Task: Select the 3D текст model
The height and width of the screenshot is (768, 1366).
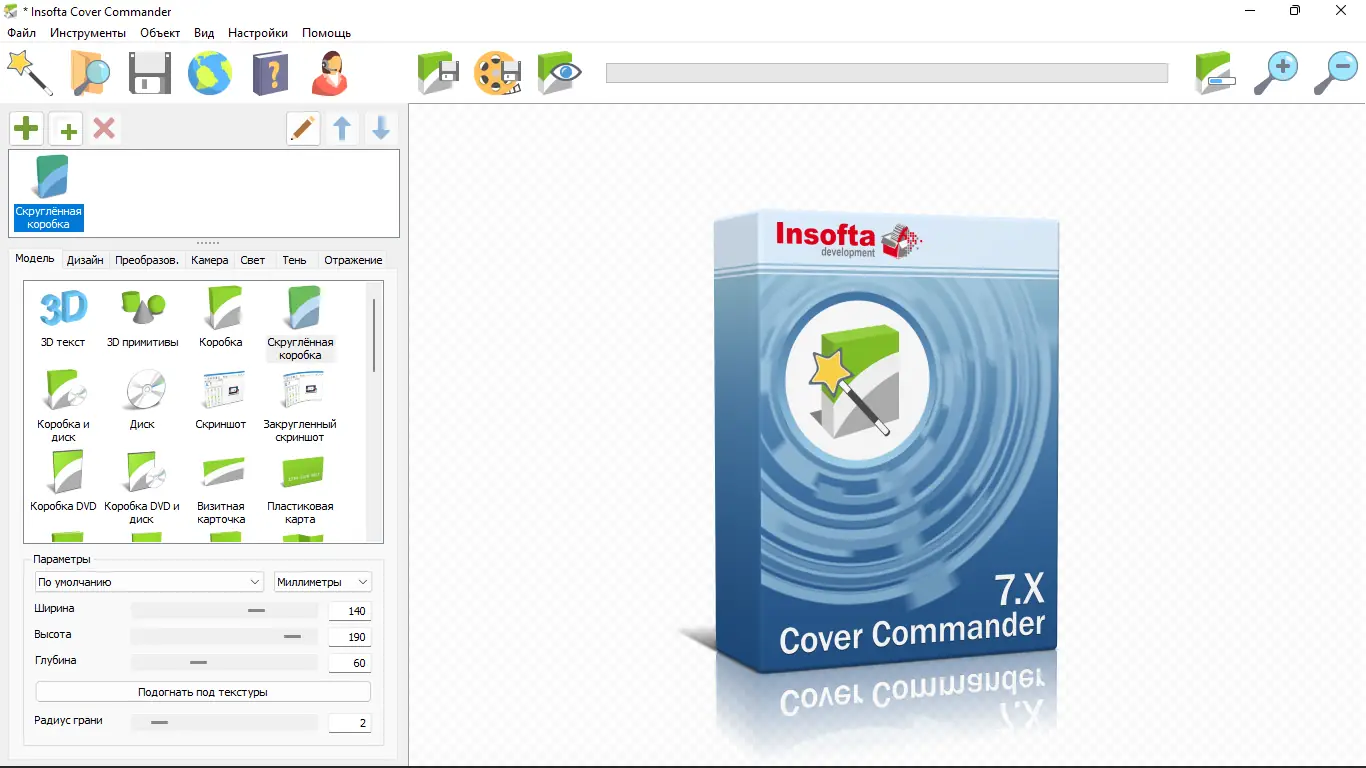Action: pos(63,318)
